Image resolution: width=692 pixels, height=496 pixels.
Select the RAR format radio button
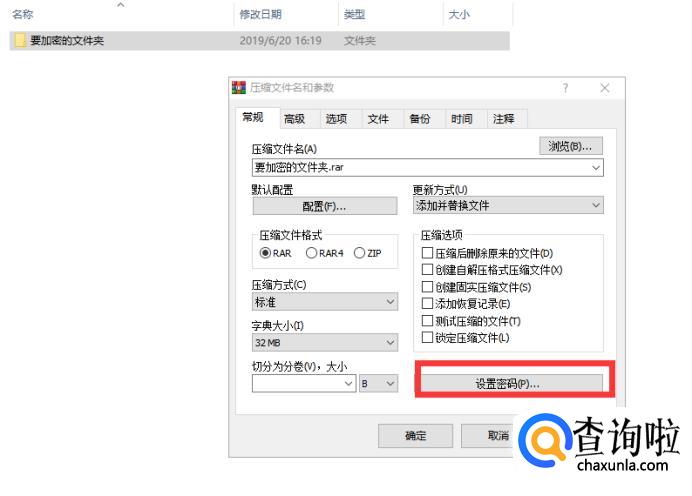click(x=266, y=253)
